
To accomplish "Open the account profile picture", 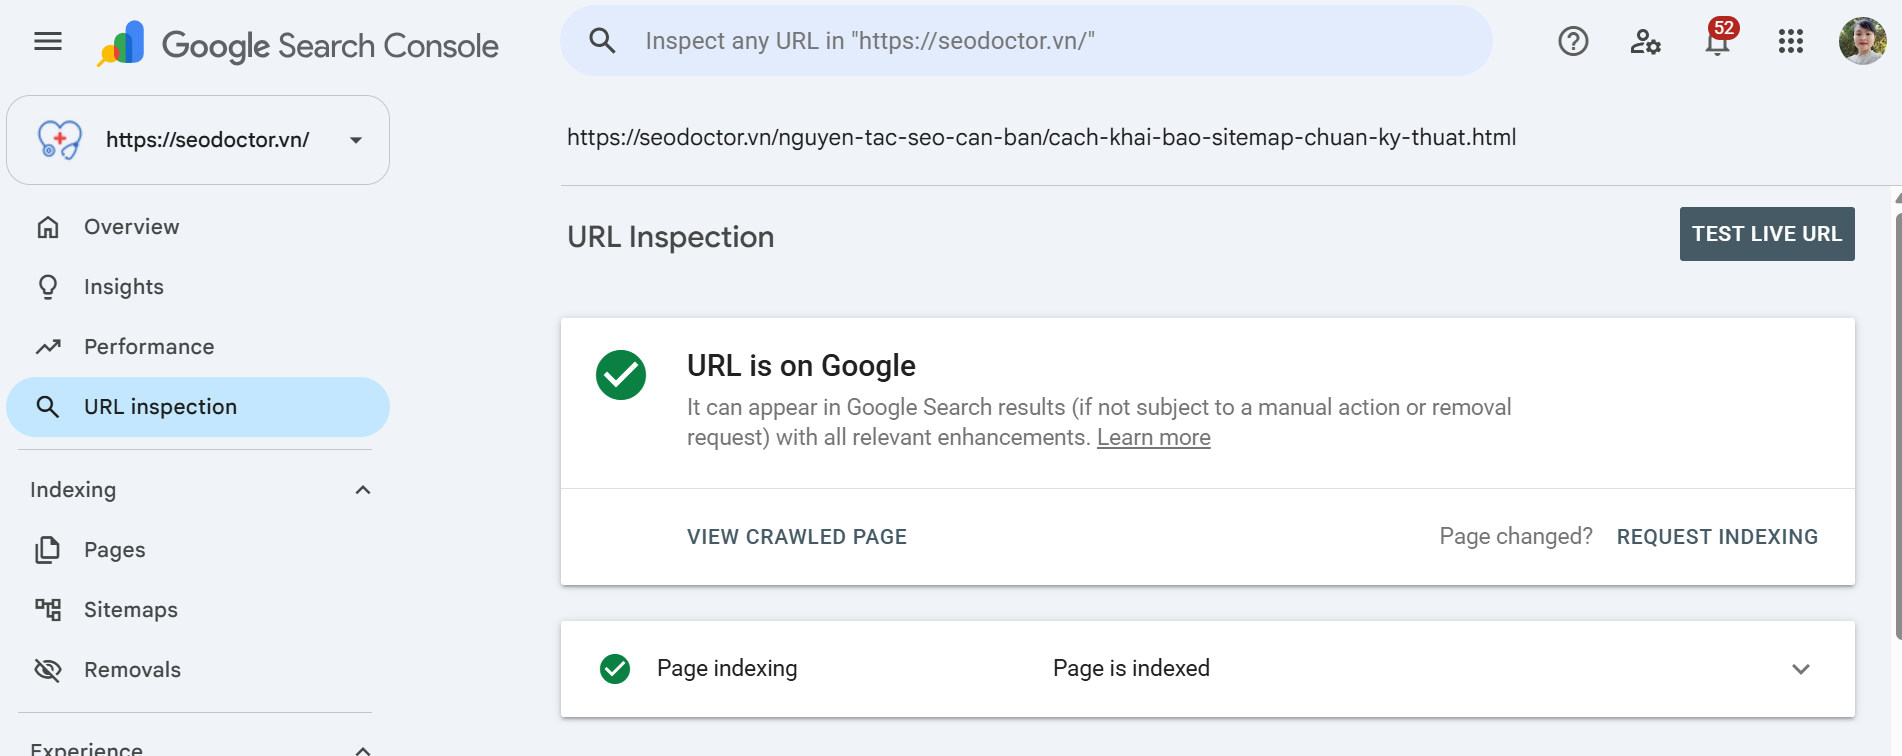I will 1862,41.
